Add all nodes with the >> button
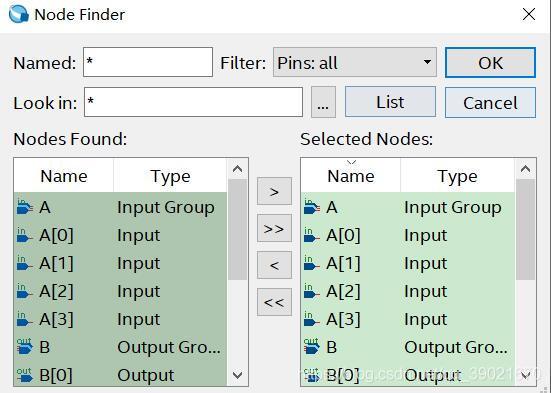 point(274,228)
